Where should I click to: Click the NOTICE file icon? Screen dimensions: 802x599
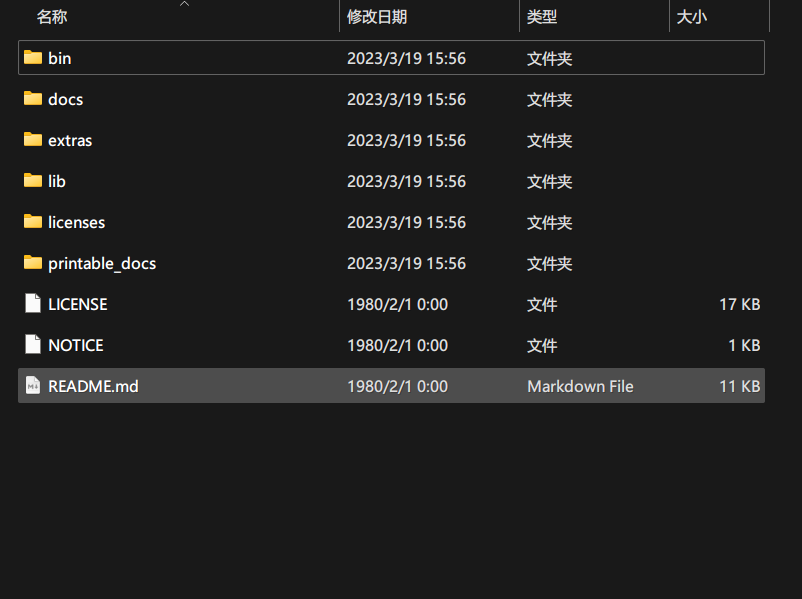[33, 345]
